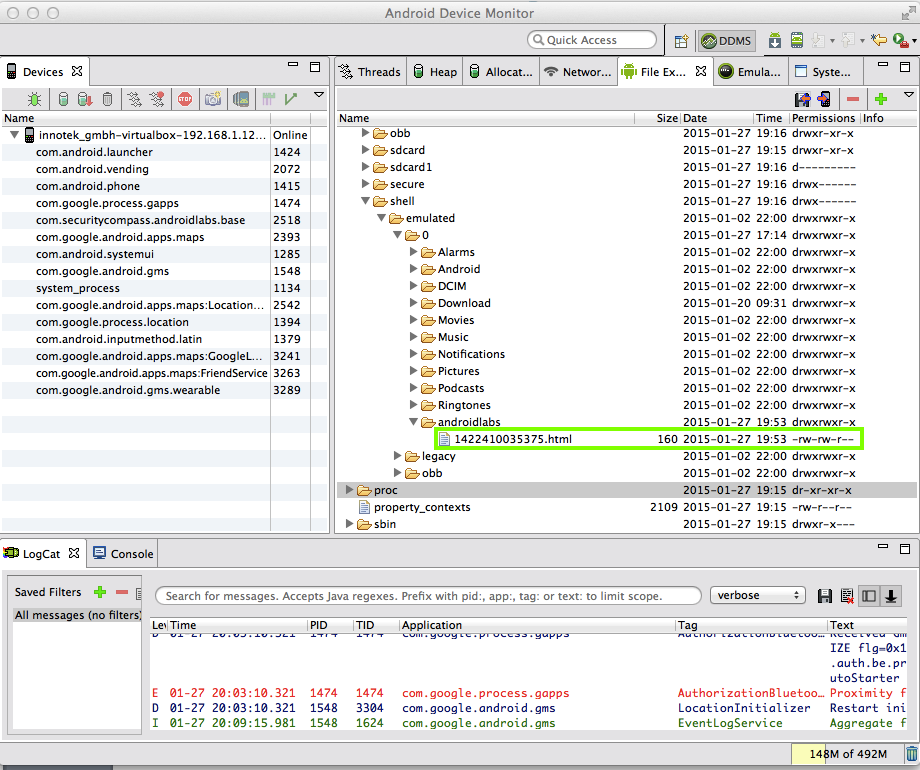Viewport: 920px width, 770px height.
Task: Switch to the Heap tab
Action: point(435,72)
